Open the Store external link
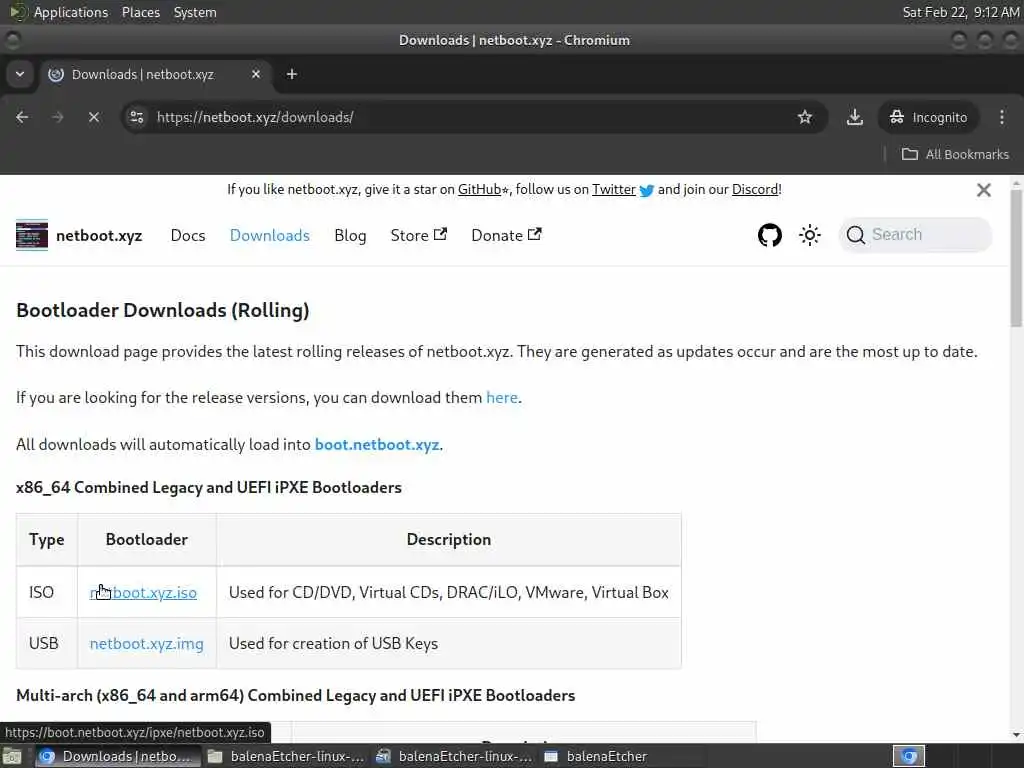 coord(419,236)
